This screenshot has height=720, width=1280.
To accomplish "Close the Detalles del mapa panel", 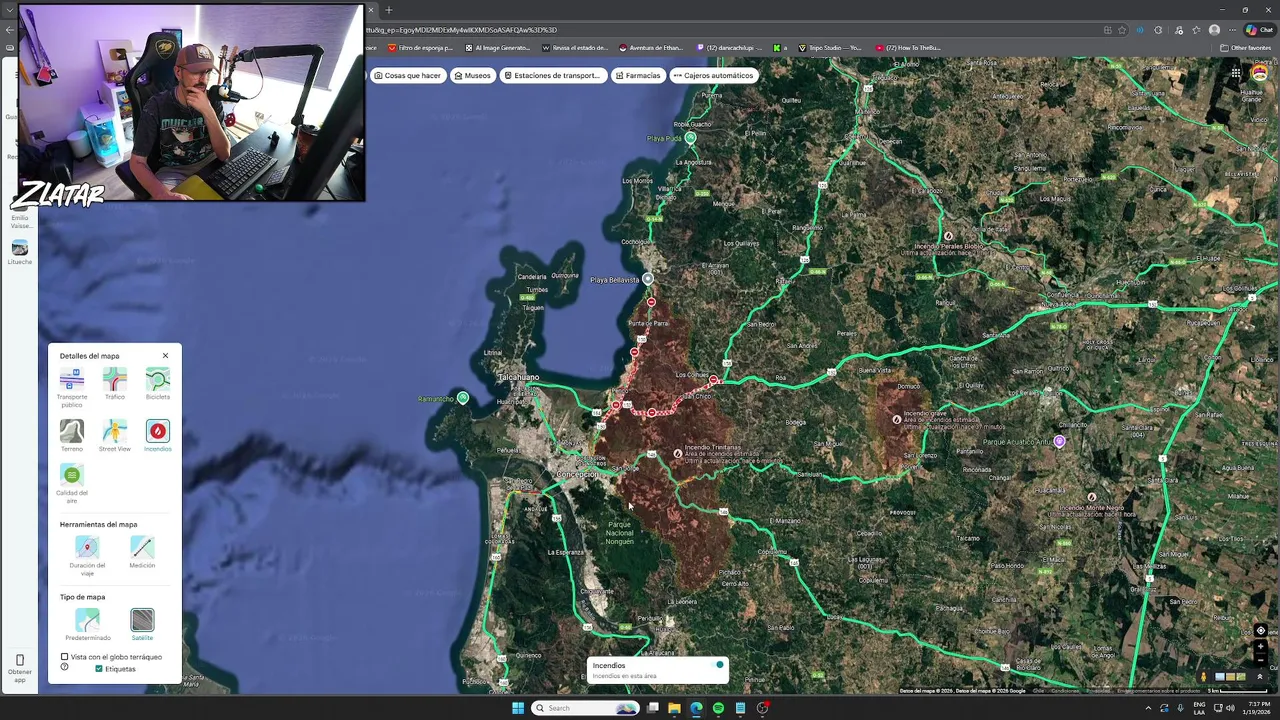I will 166,355.
